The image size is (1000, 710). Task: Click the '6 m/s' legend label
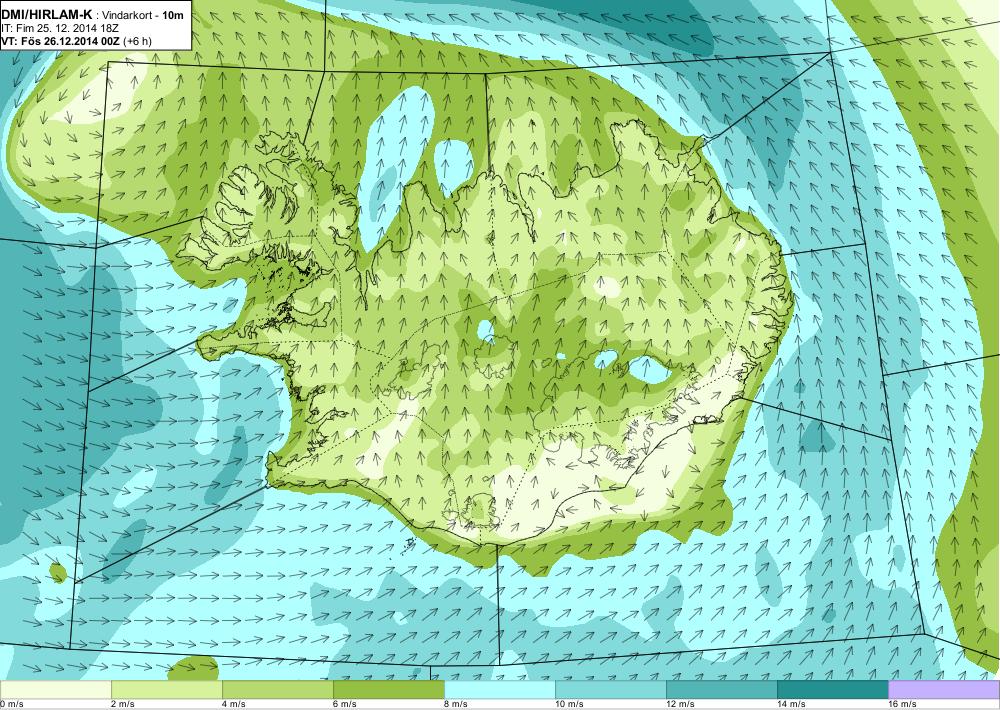click(345, 704)
